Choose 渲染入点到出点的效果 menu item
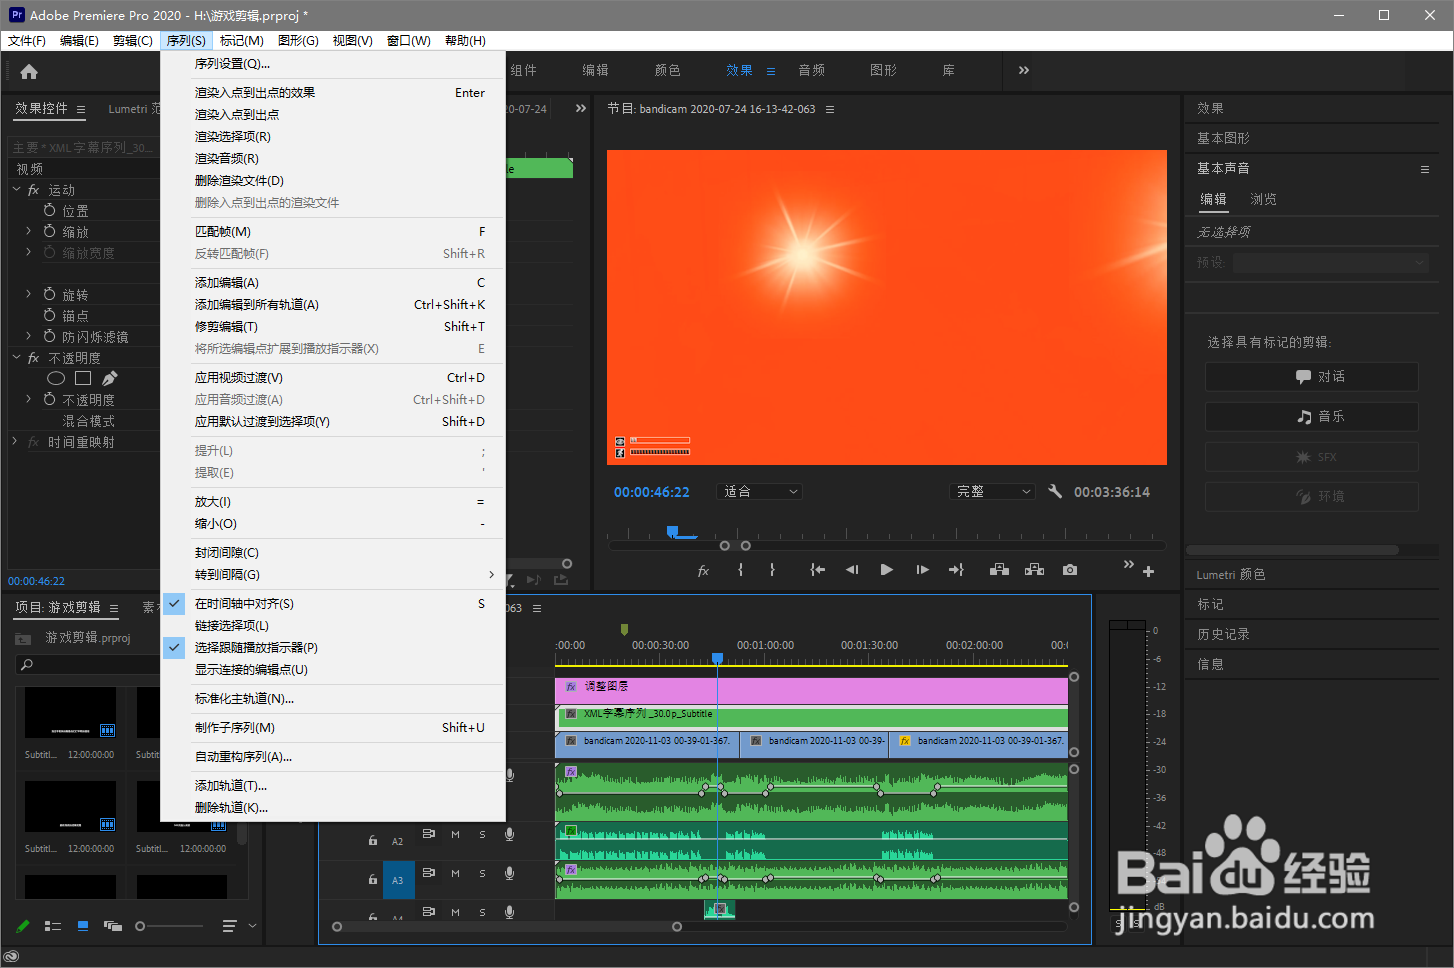Screen dimensions: 1454x968 coord(333,93)
